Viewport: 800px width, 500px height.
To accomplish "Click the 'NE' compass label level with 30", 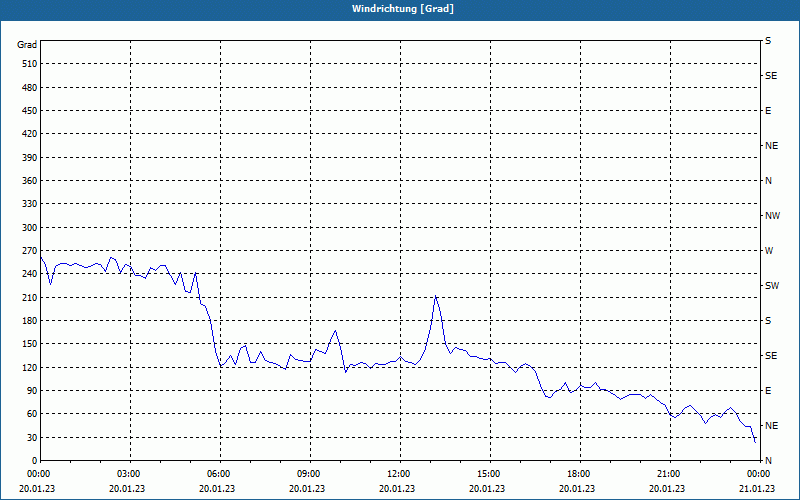I will coord(771,426).
